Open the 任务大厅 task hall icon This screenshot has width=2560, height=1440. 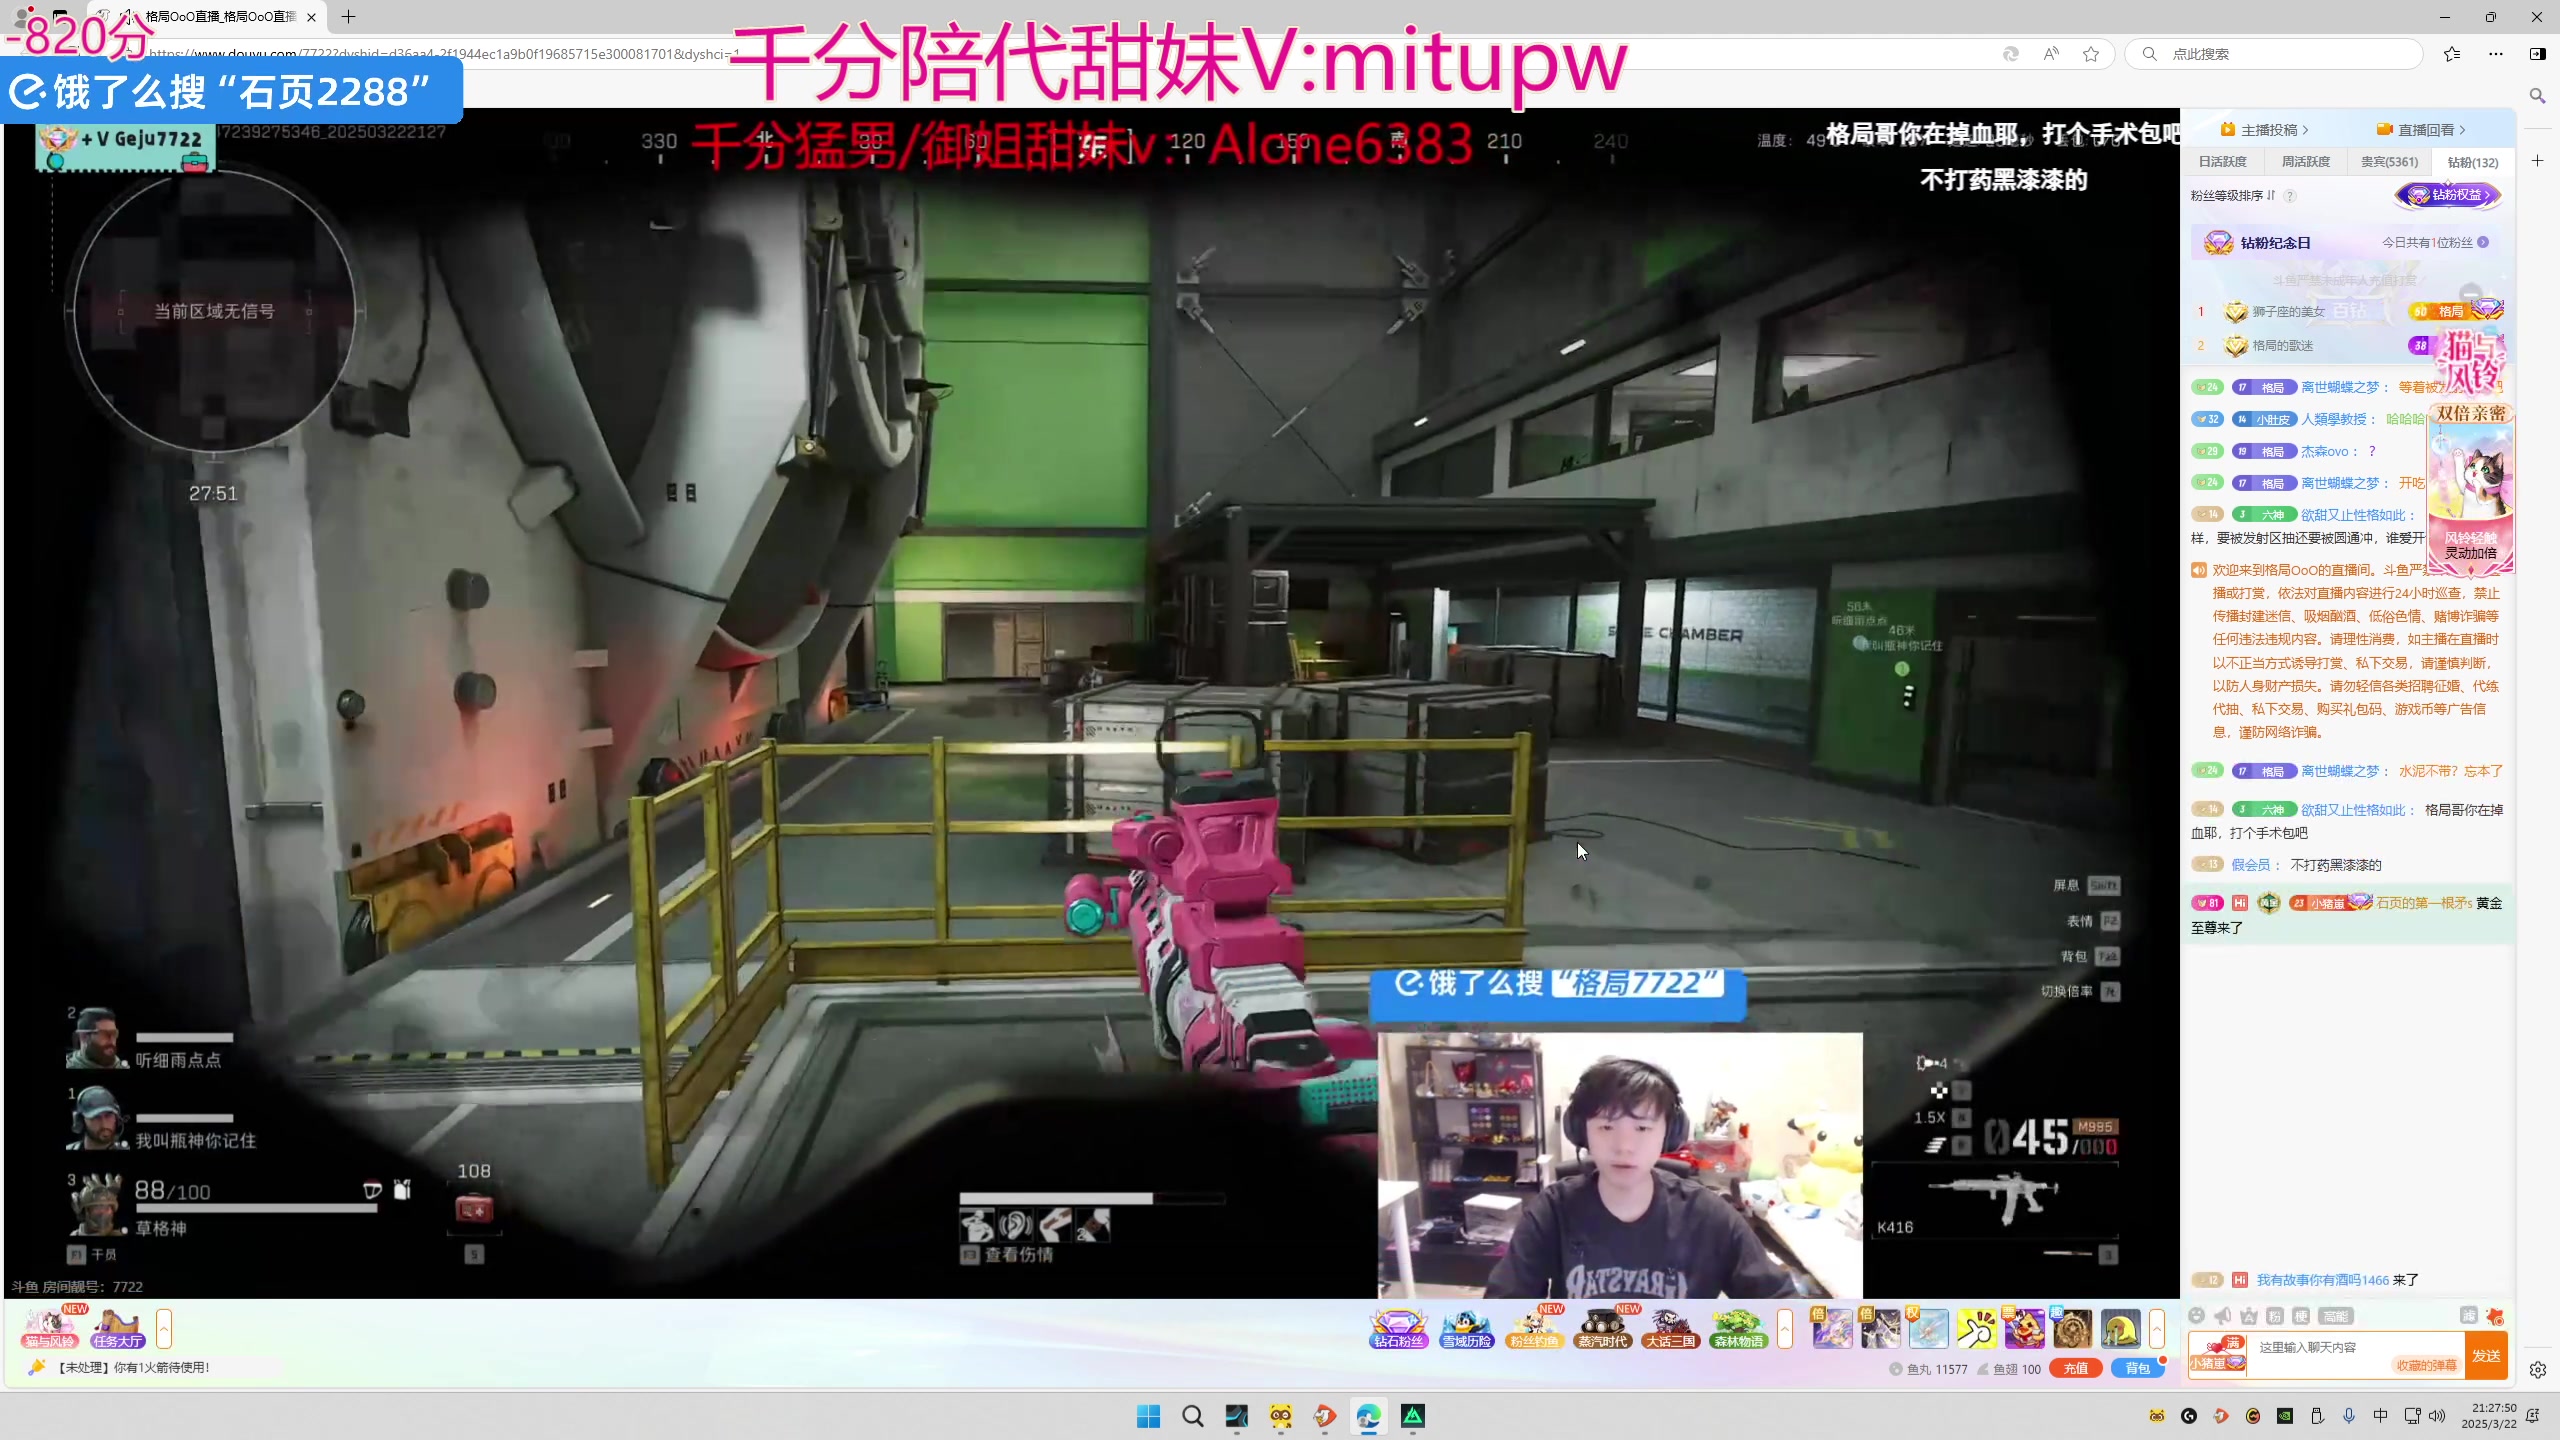point(118,1329)
